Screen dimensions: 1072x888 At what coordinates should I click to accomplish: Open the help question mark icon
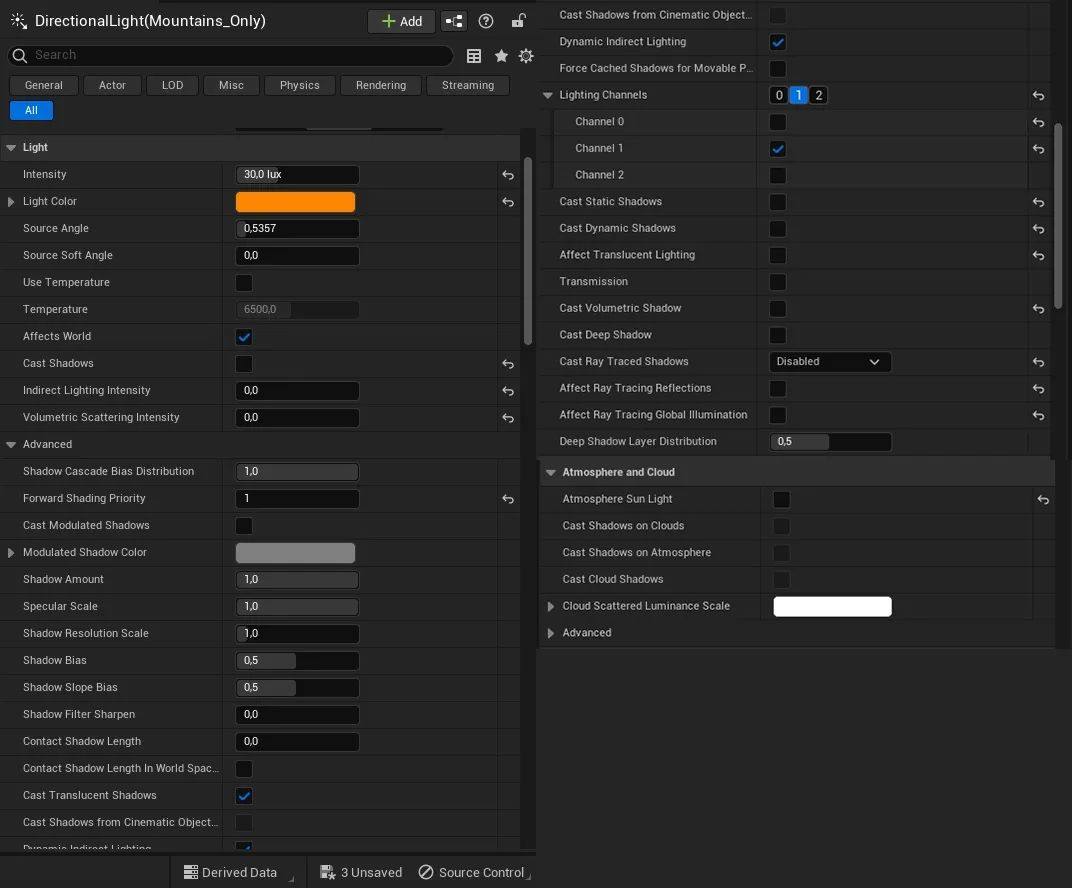(486, 21)
